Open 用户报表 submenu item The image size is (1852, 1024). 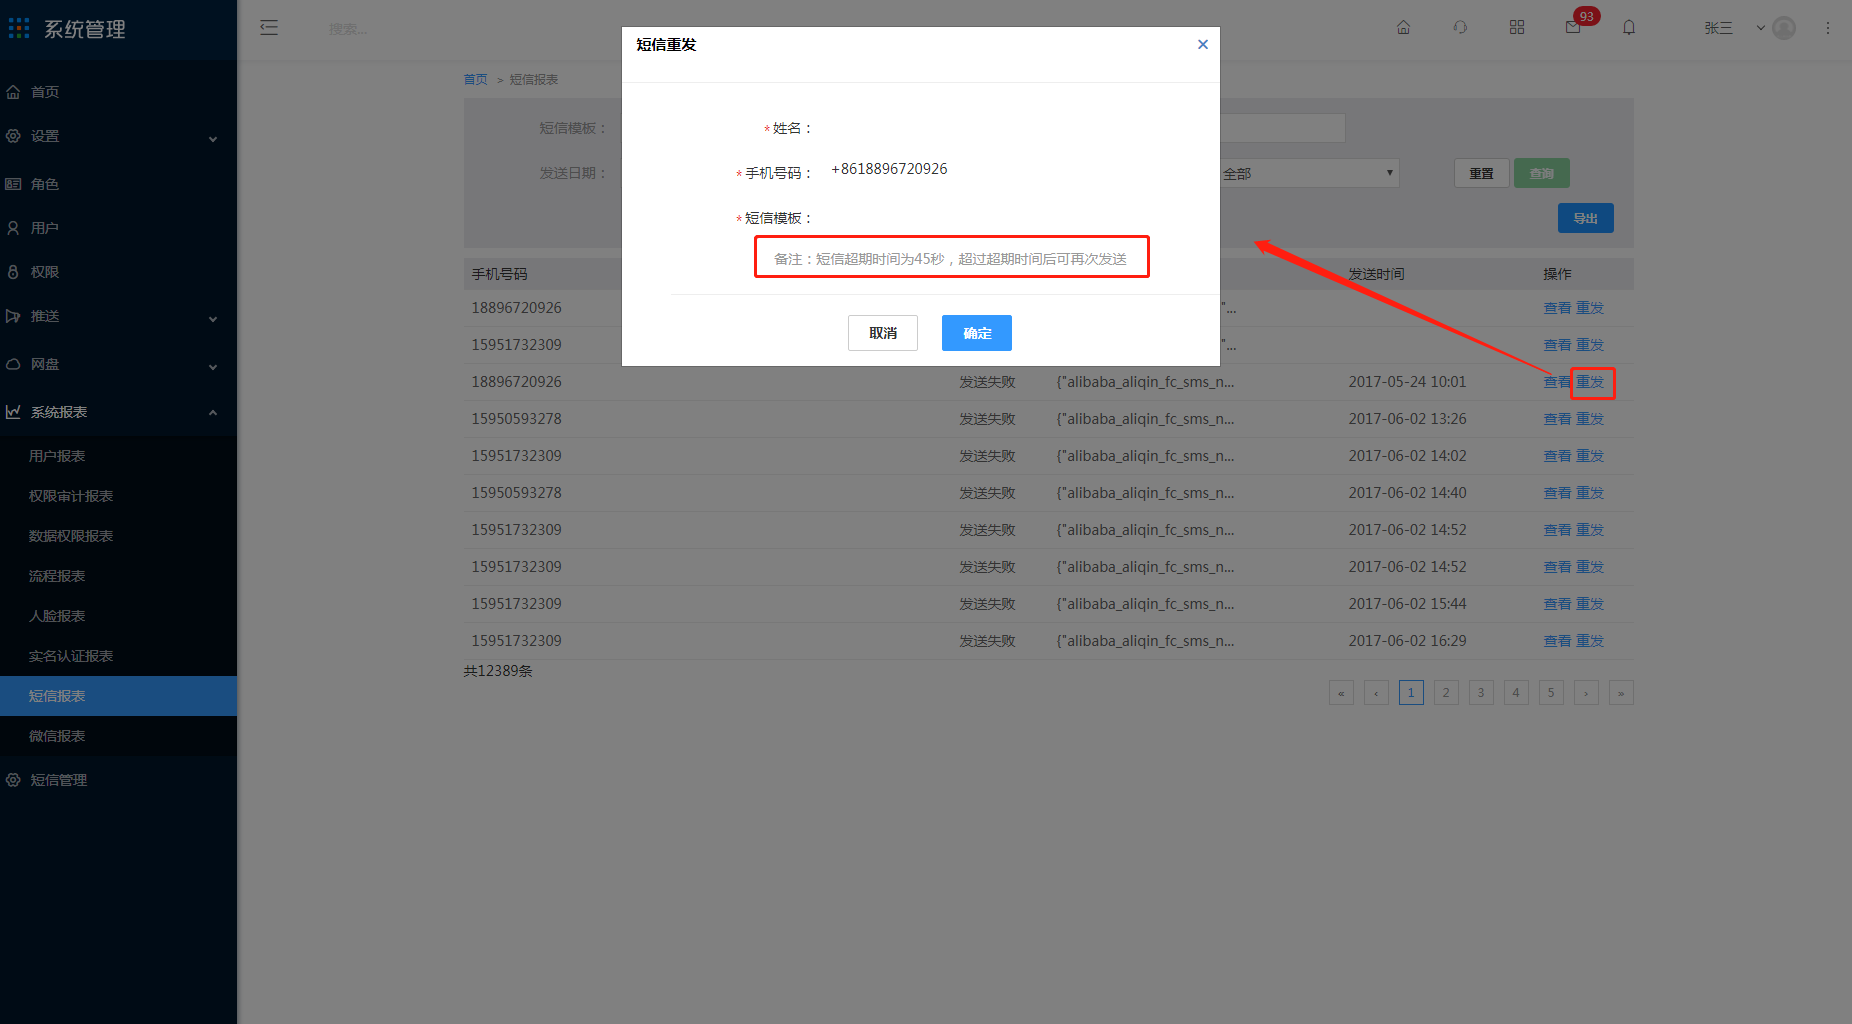pos(118,456)
